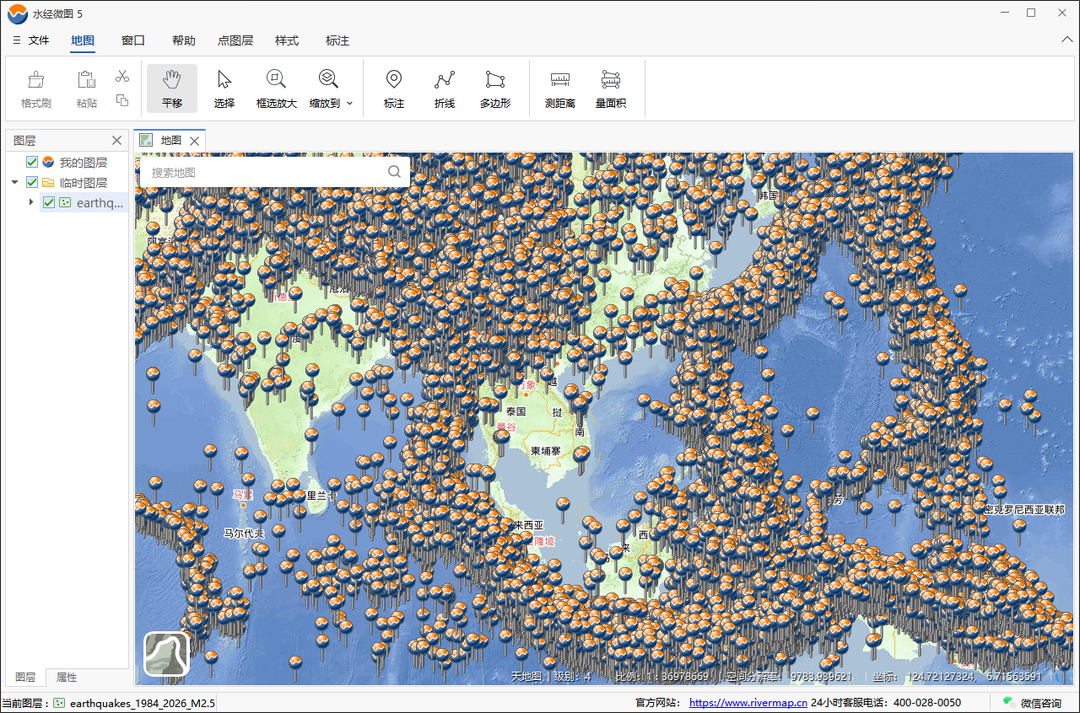Open the 帮助 ribbon tab

[183, 41]
